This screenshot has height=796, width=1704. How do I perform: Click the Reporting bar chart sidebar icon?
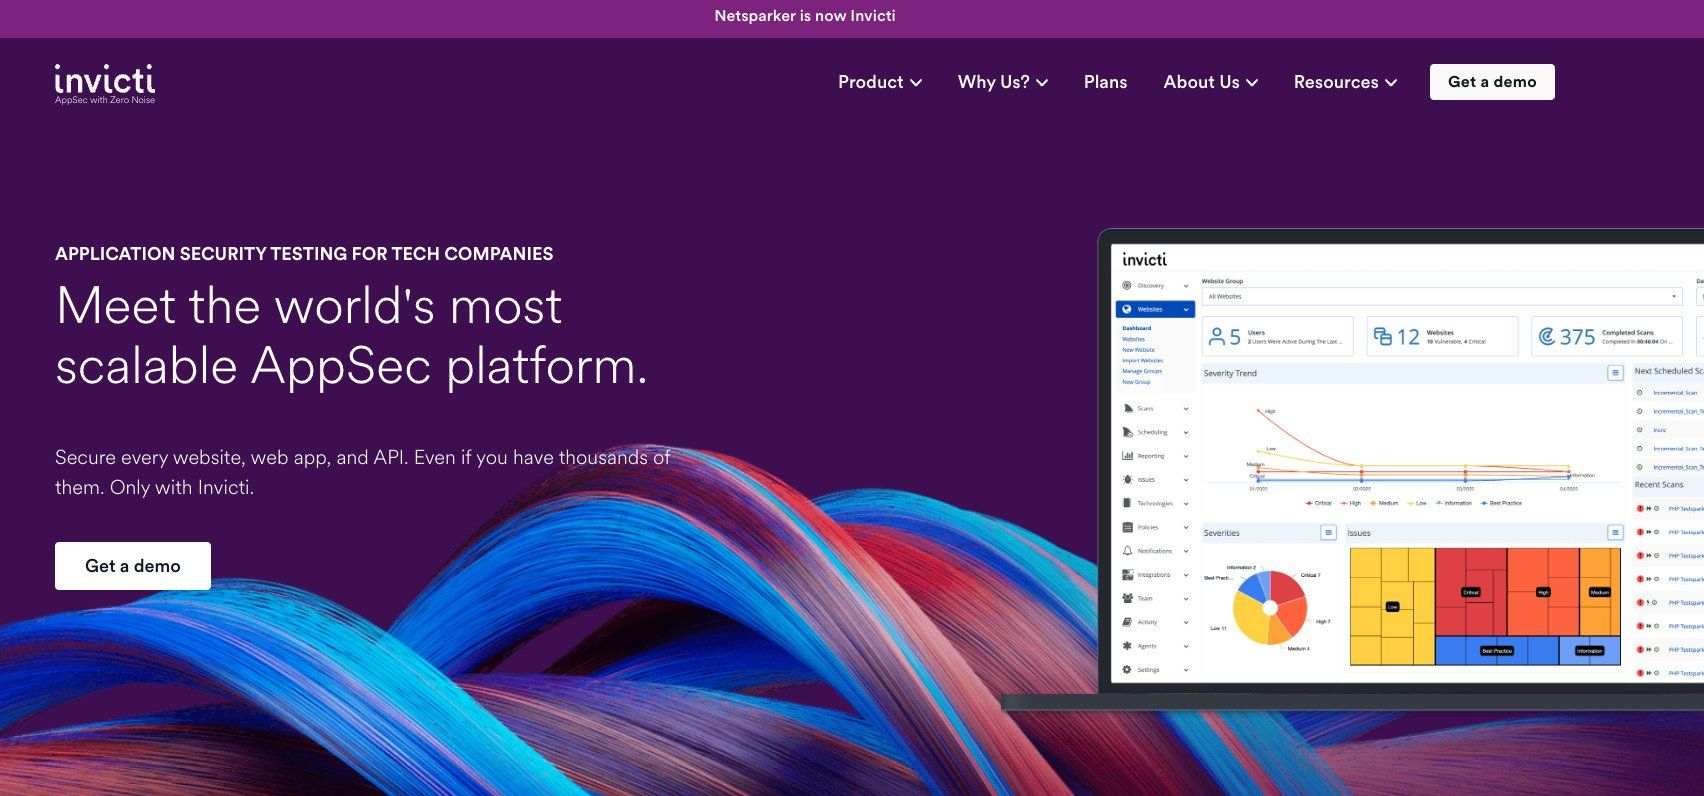(x=1128, y=456)
